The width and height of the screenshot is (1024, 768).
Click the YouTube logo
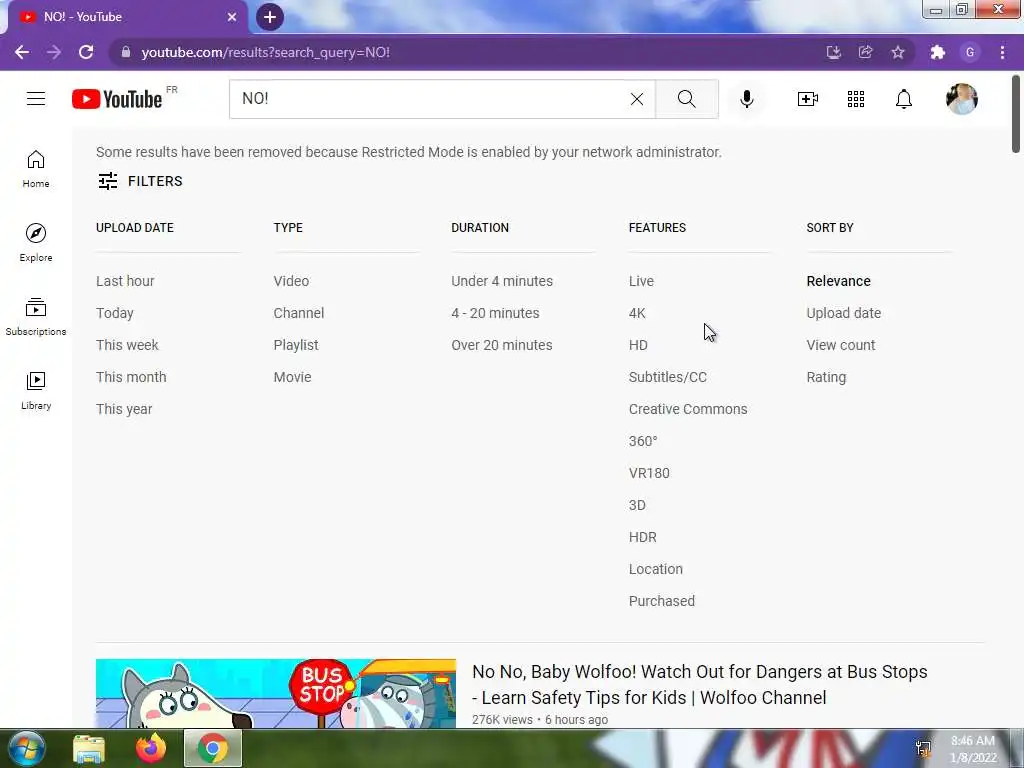(x=118, y=99)
